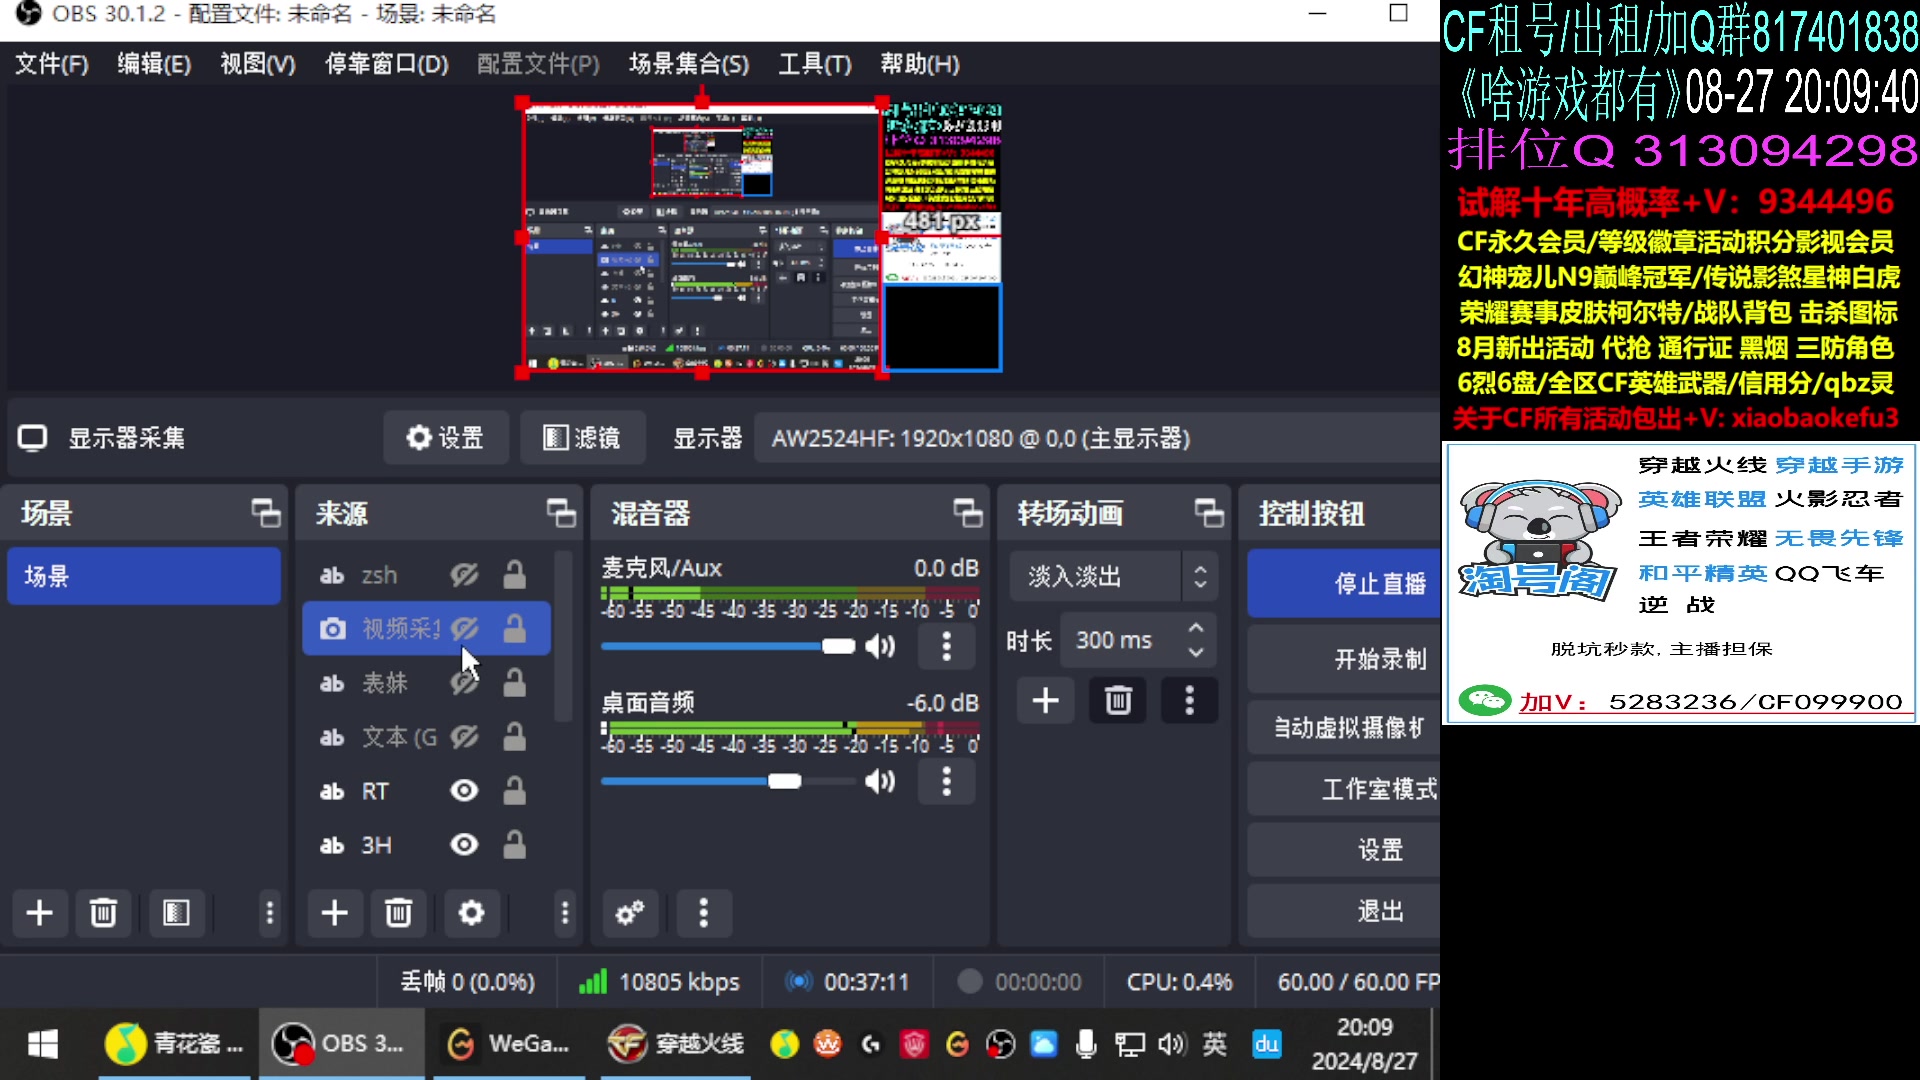Hide the RT source with eye icon
Image resolution: width=1920 pixels, height=1080 pixels.
click(464, 791)
